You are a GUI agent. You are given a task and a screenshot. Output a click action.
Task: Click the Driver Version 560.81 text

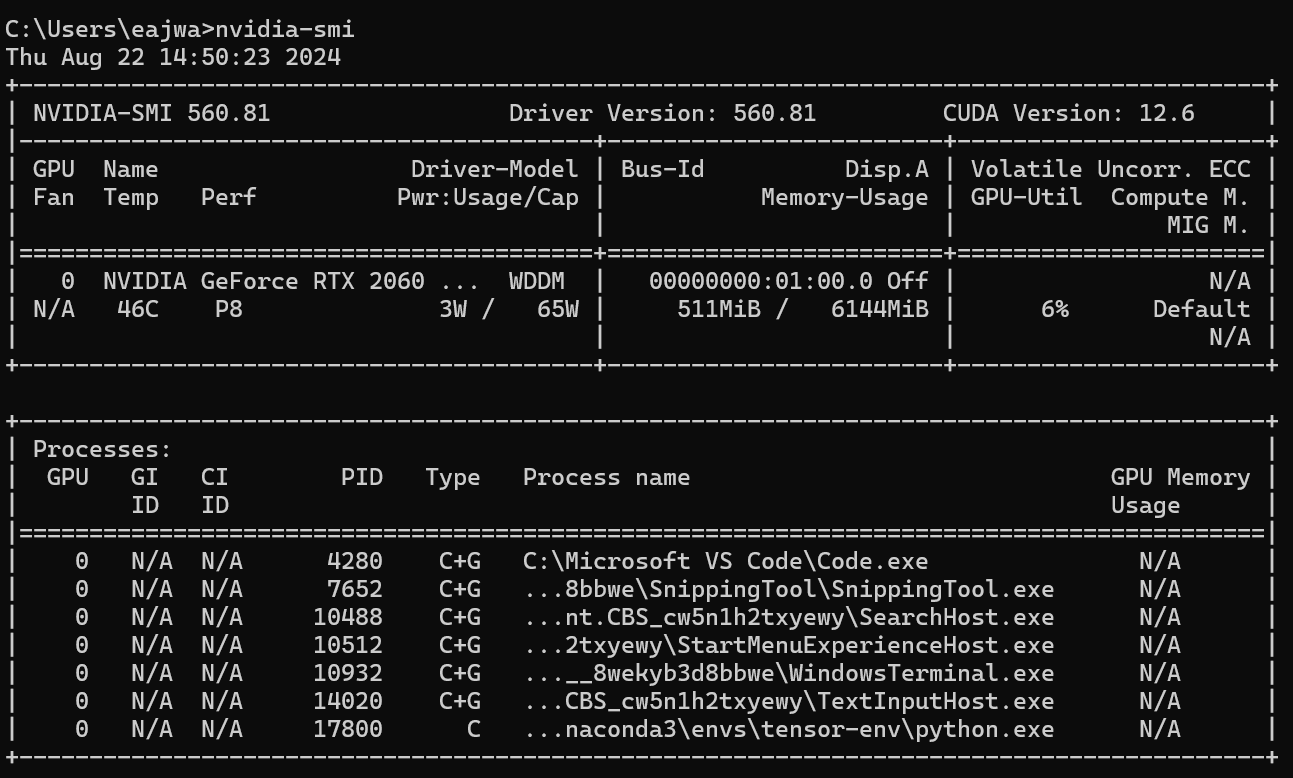pyautogui.click(x=662, y=113)
